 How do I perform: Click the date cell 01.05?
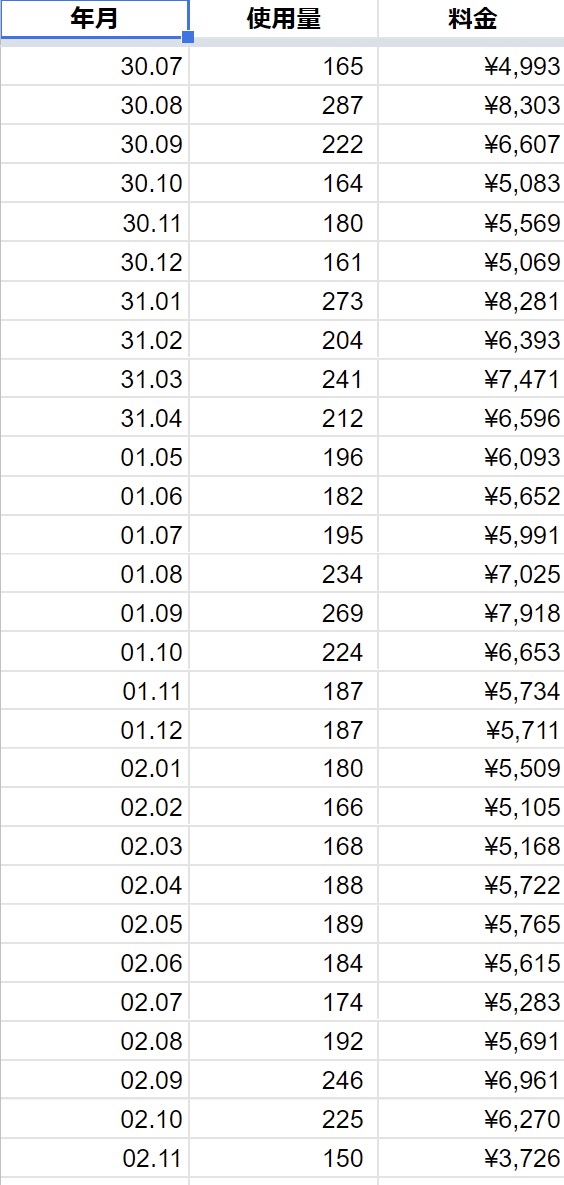[95, 456]
